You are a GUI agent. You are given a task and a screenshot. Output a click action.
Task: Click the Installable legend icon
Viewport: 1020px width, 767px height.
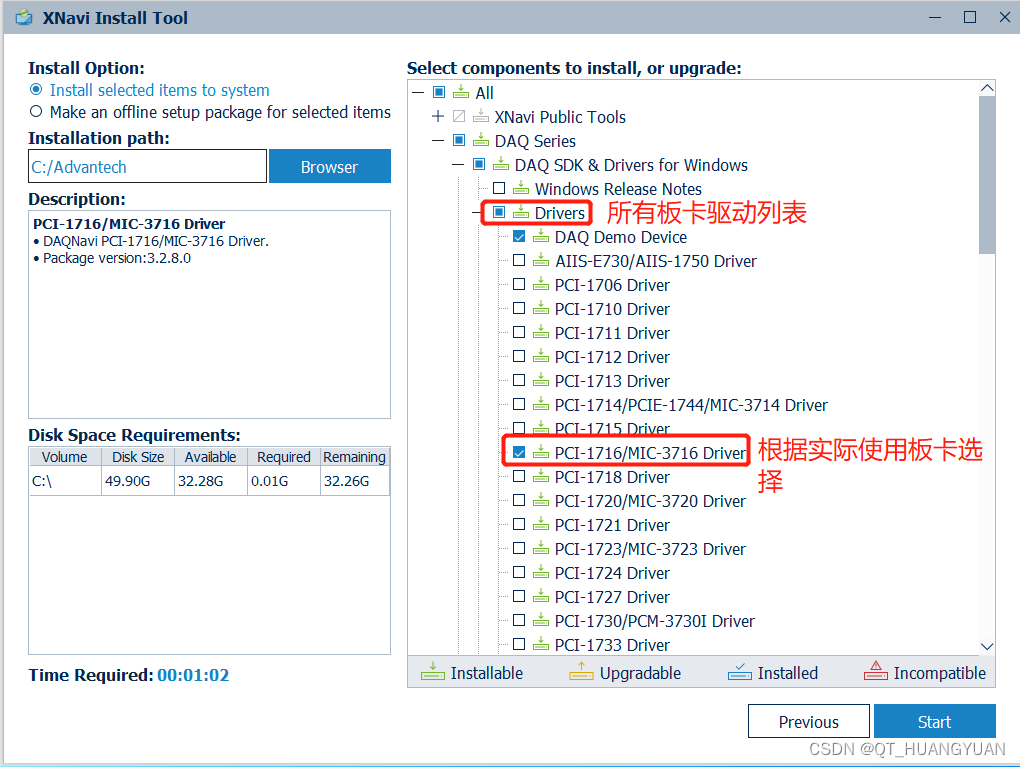point(433,672)
